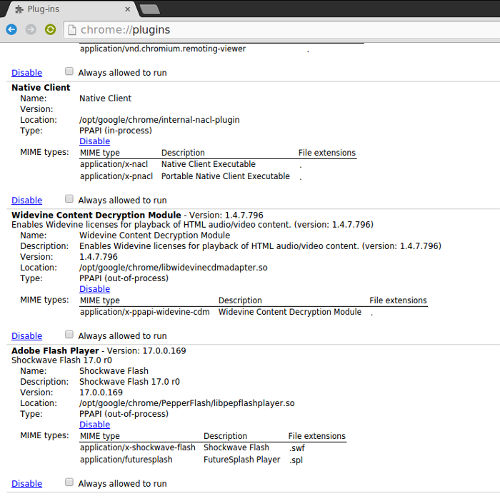This screenshot has width=500, height=496.
Task: Click the Disable link above the Native Client heading
Action: pos(27,73)
